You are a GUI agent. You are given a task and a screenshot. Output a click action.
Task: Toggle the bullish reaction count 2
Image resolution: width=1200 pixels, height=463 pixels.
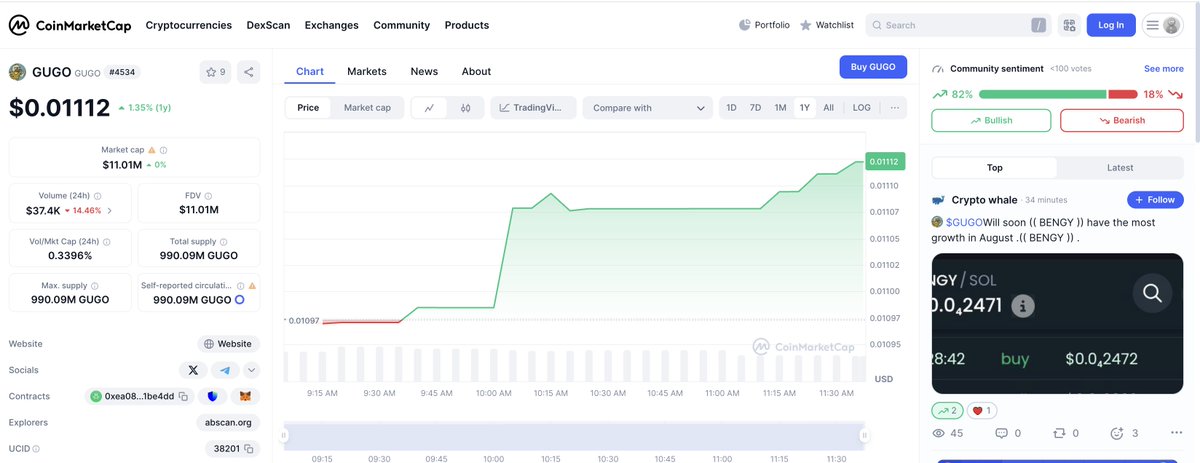(x=946, y=410)
